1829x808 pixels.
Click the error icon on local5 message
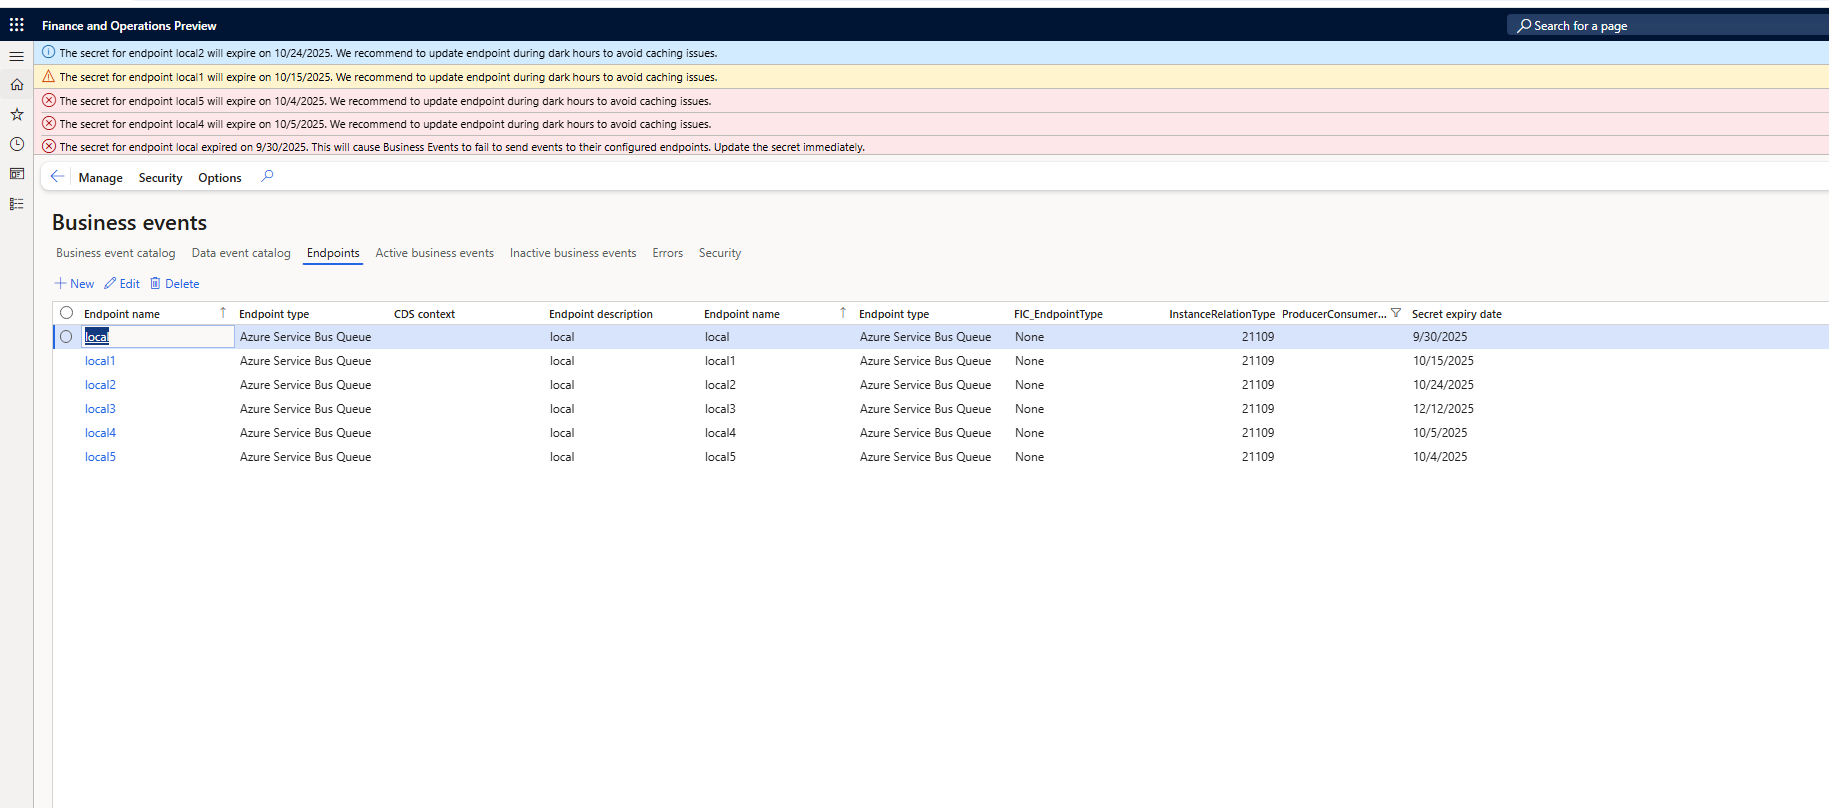tap(48, 100)
